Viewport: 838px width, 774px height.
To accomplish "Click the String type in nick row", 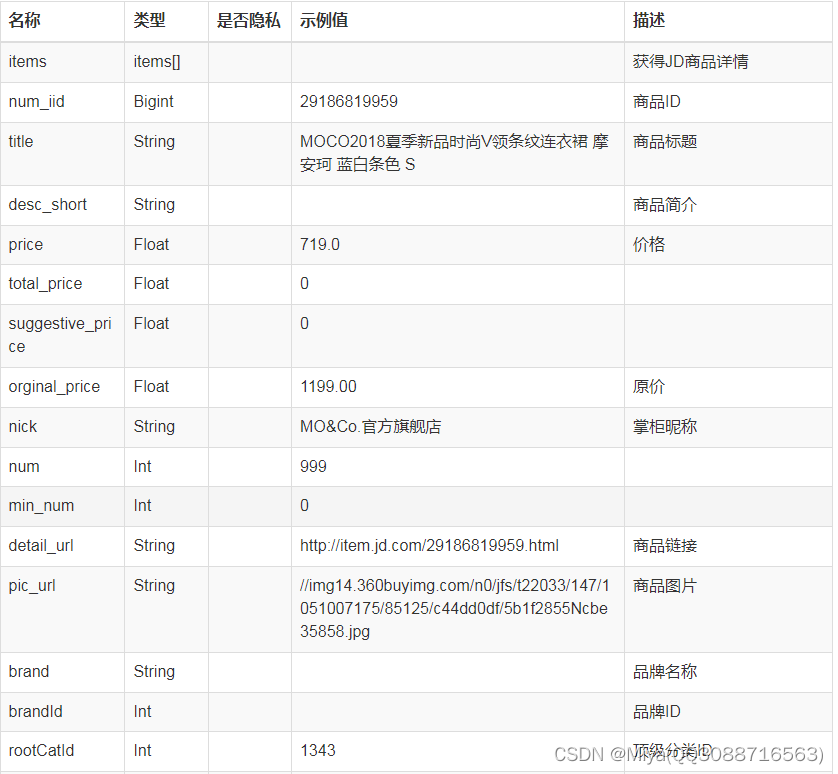I will click(x=154, y=427).
